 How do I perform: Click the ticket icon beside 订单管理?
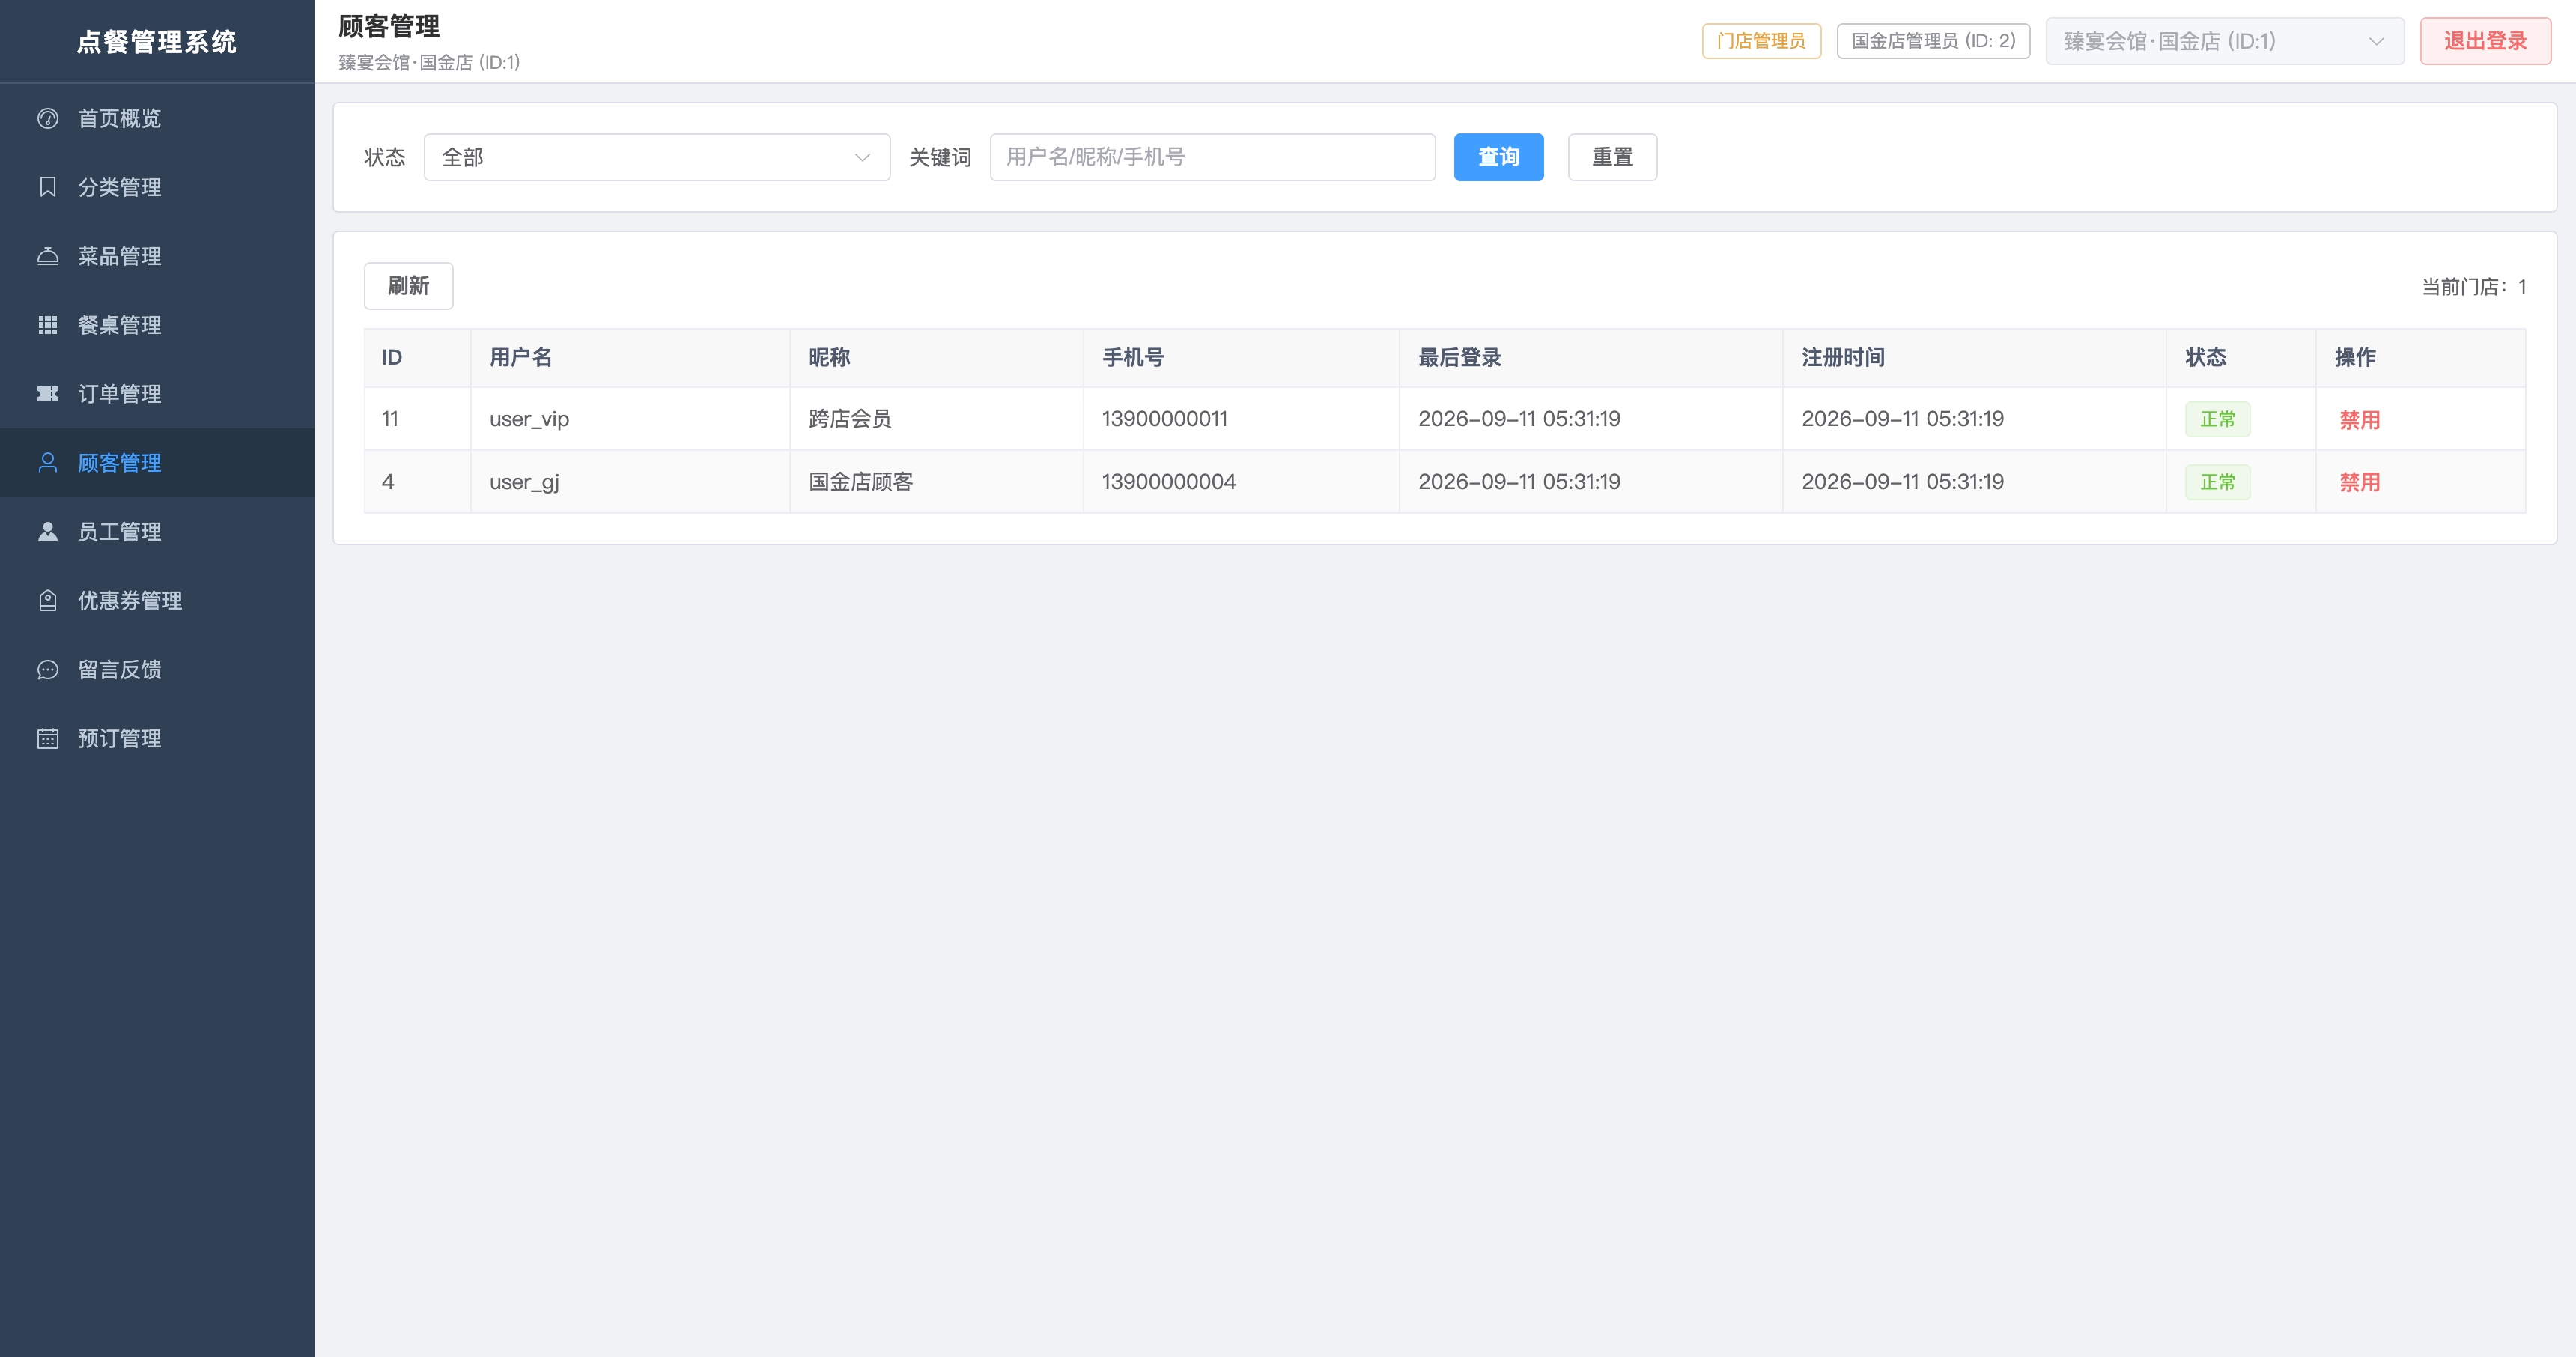47,394
